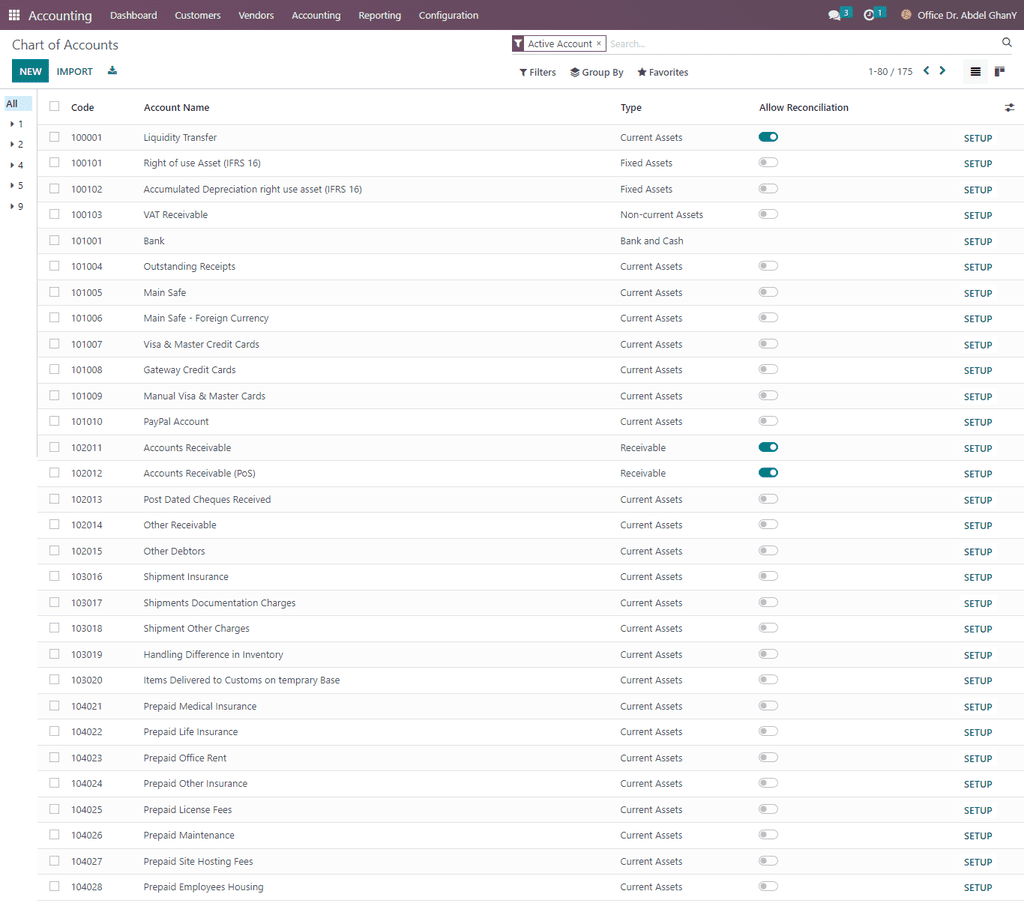Click Bank and Cash type cell
Screen dimensions: 1024x903
tap(652, 241)
